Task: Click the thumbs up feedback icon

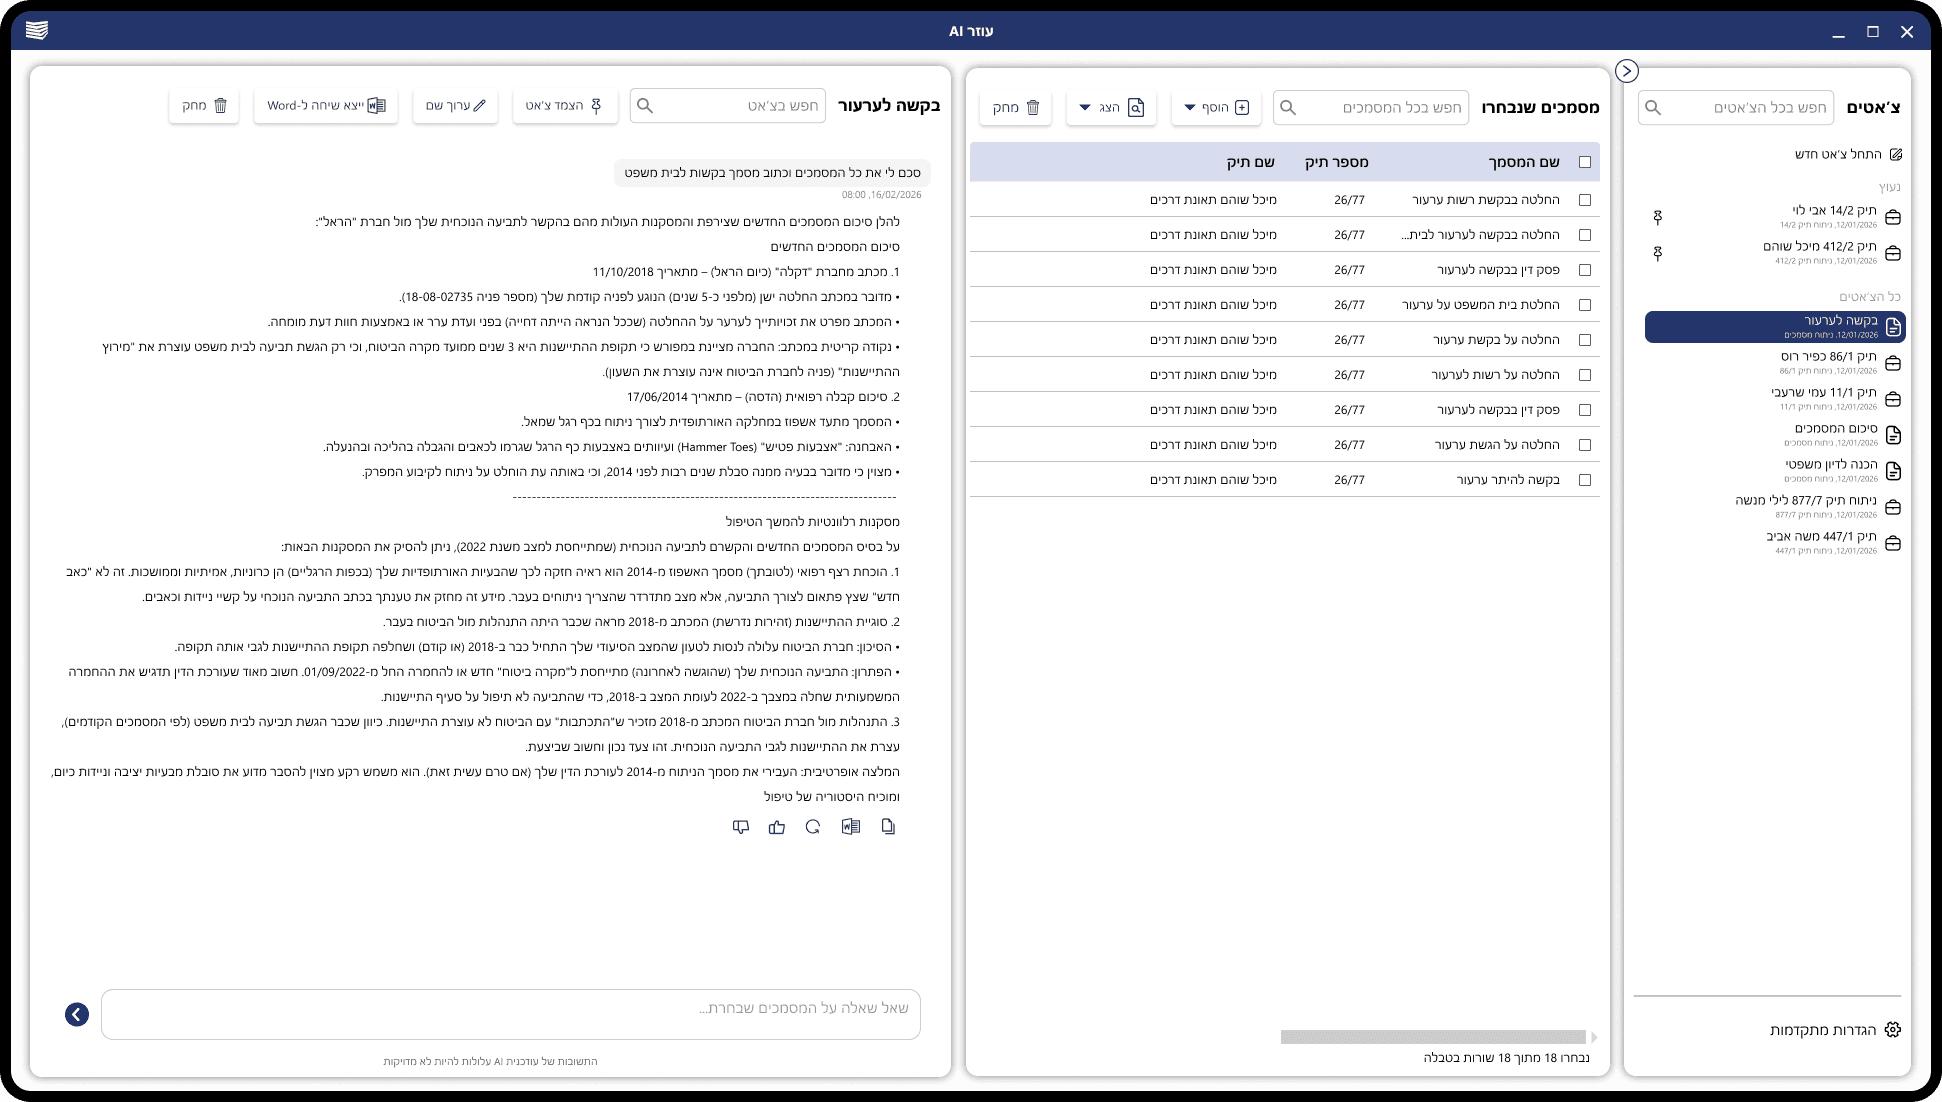Action: pyautogui.click(x=777, y=827)
